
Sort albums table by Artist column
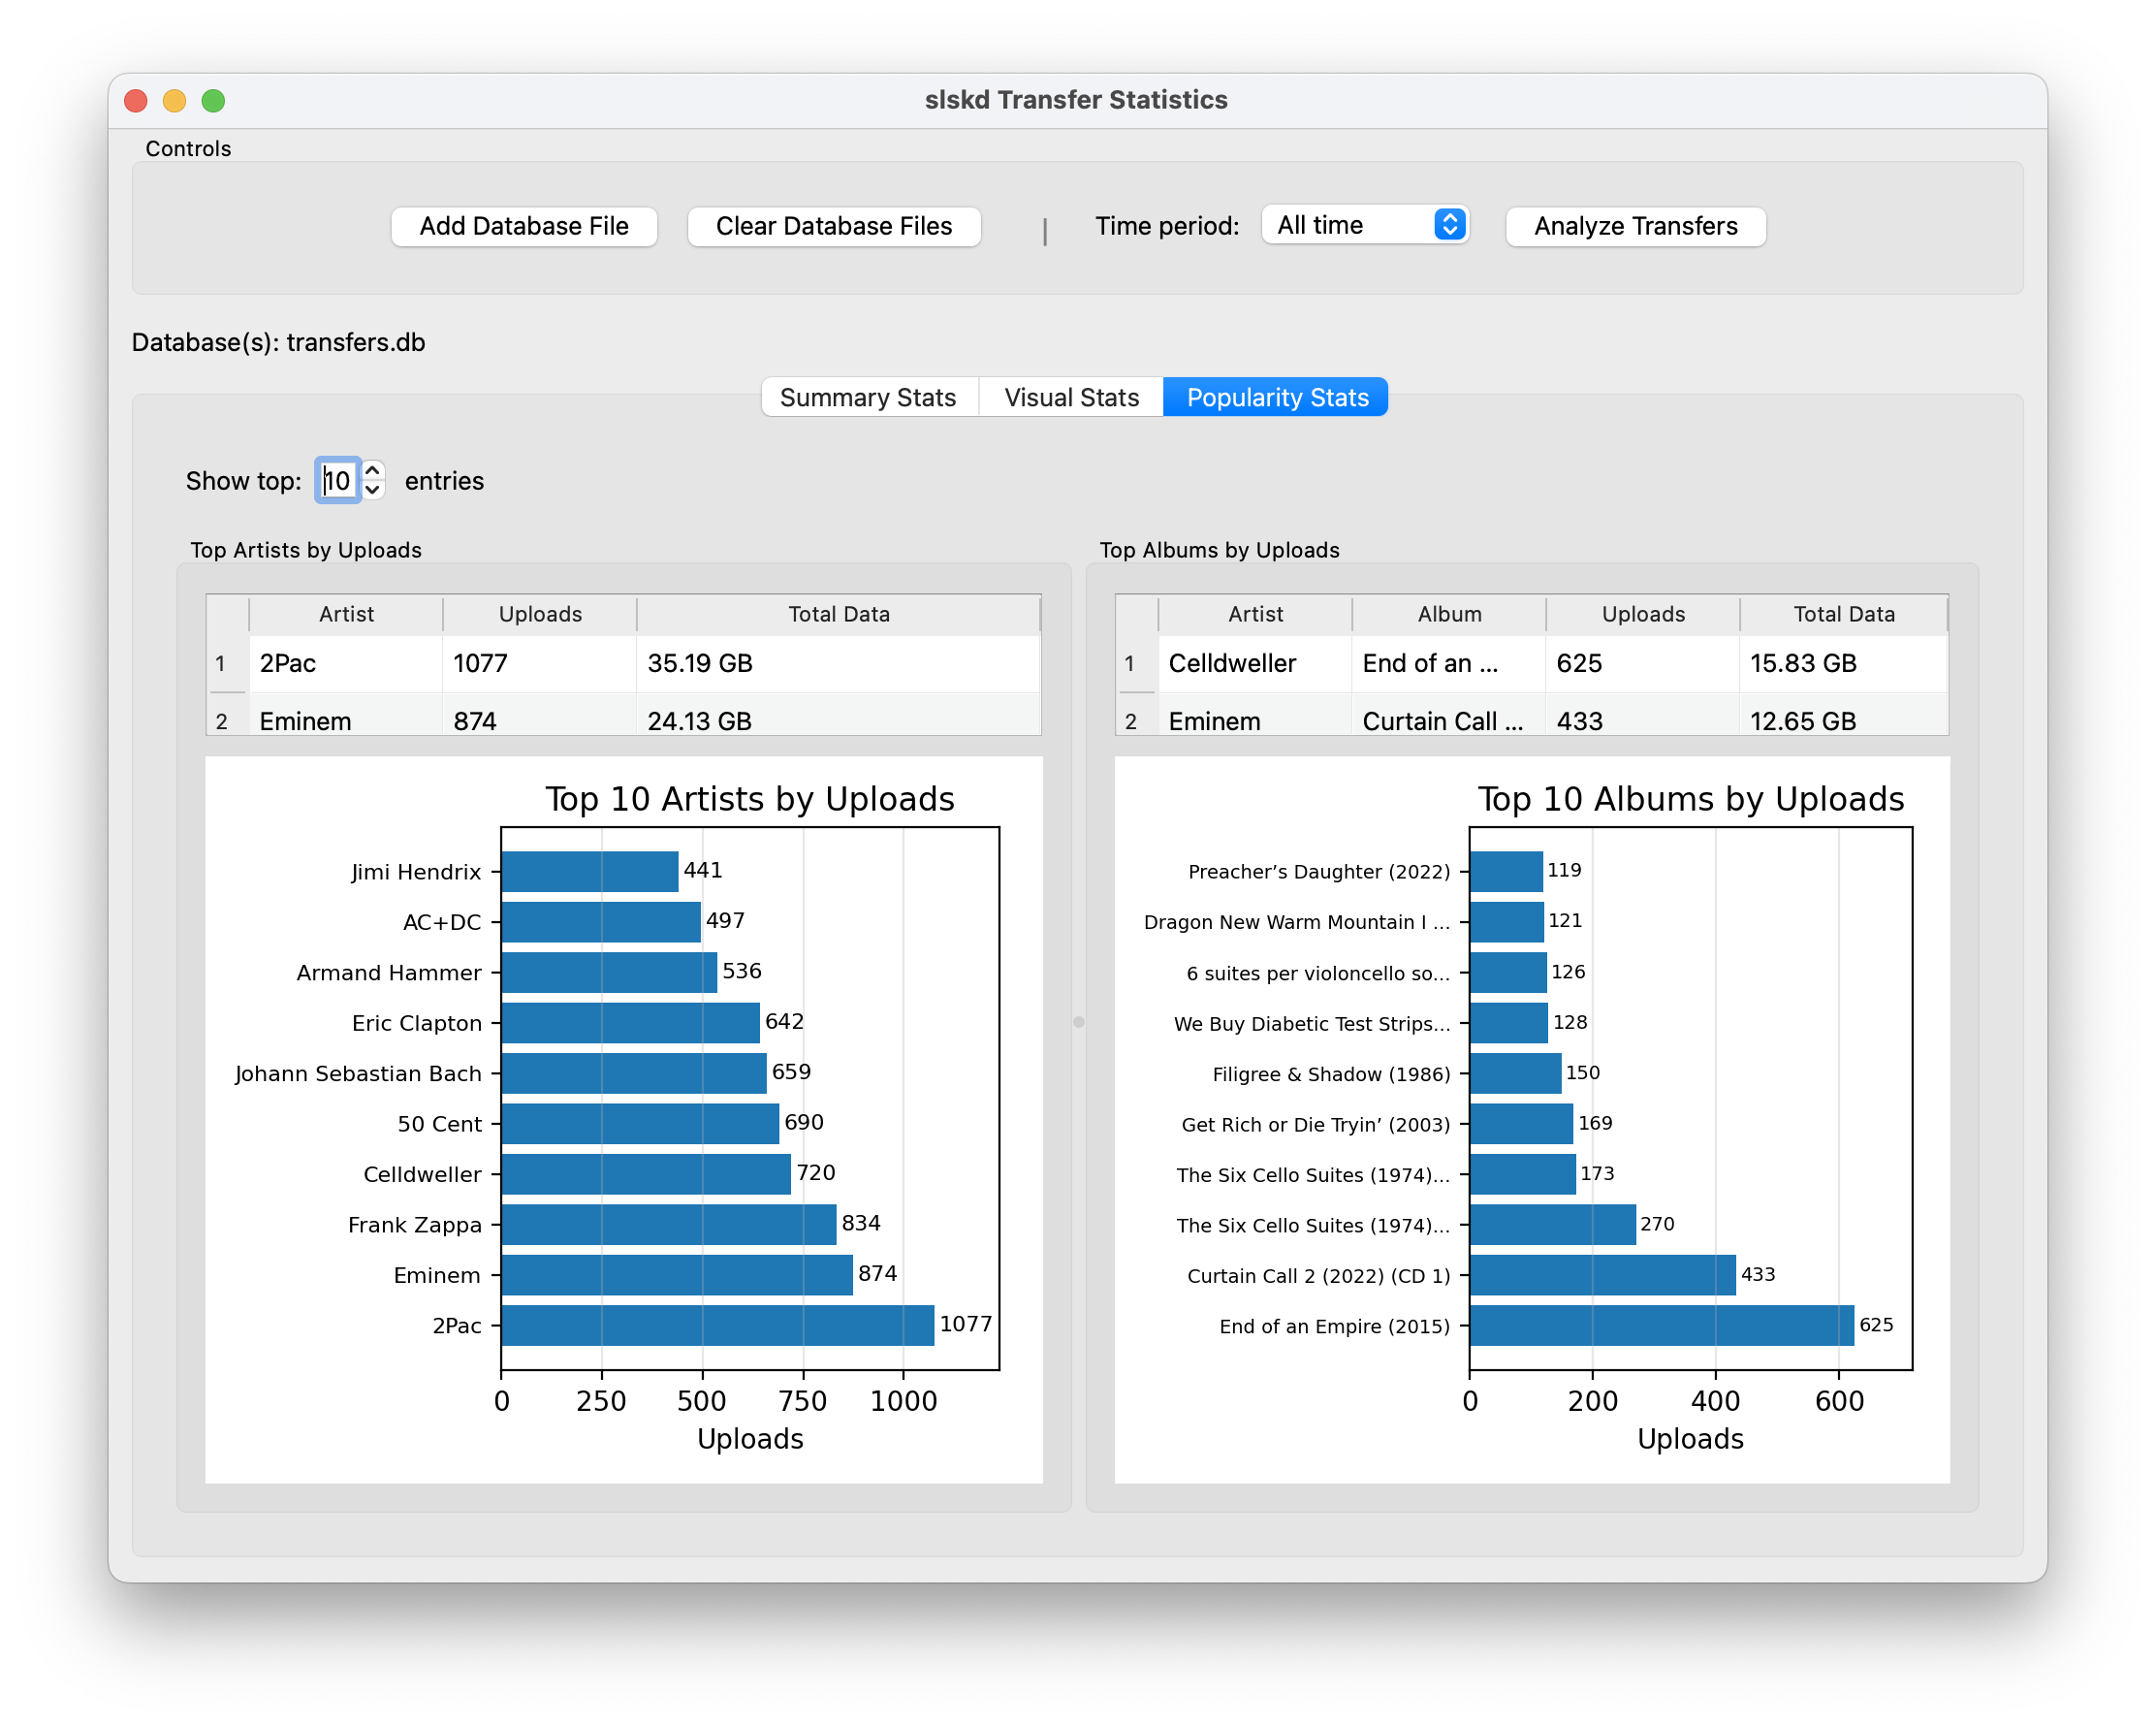[x=1255, y=614]
